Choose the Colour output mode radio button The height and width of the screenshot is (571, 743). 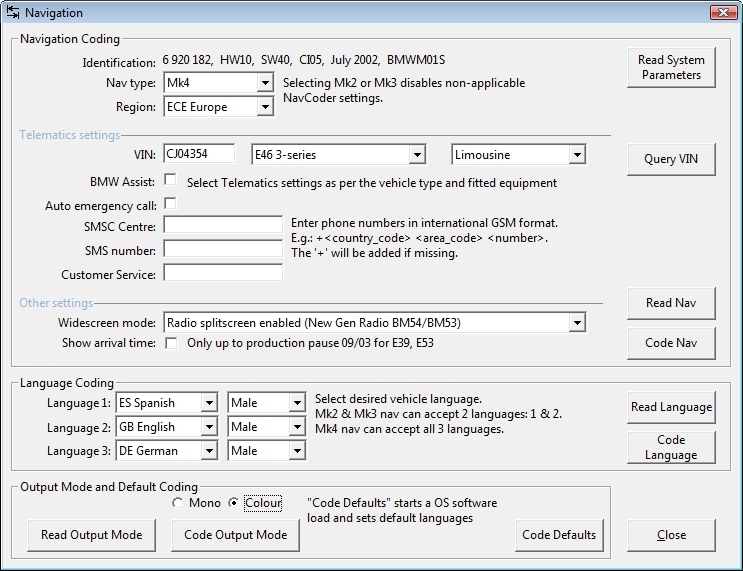pos(234,503)
